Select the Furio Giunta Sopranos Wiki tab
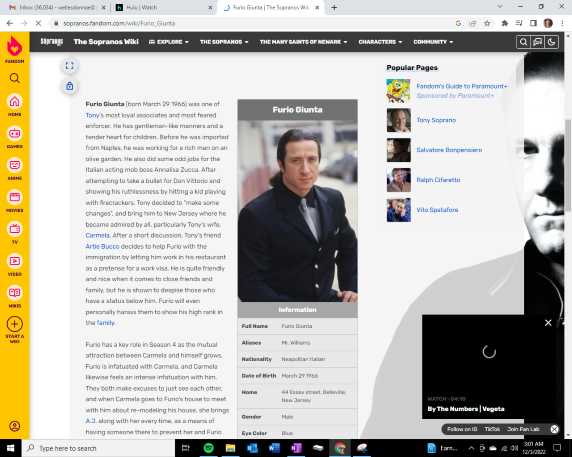Screen dimensions: 572x457 (271, 7)
